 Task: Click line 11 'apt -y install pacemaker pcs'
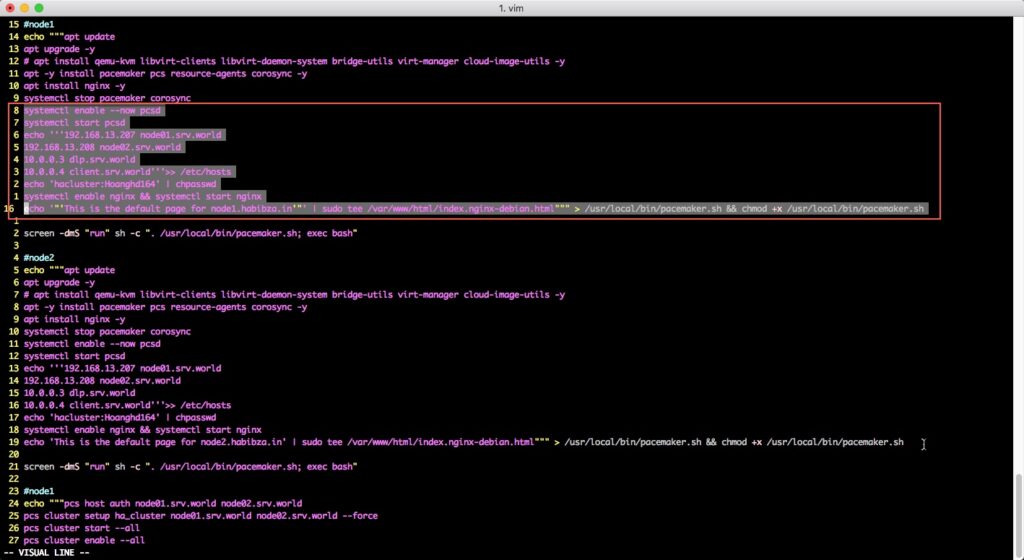166,74
